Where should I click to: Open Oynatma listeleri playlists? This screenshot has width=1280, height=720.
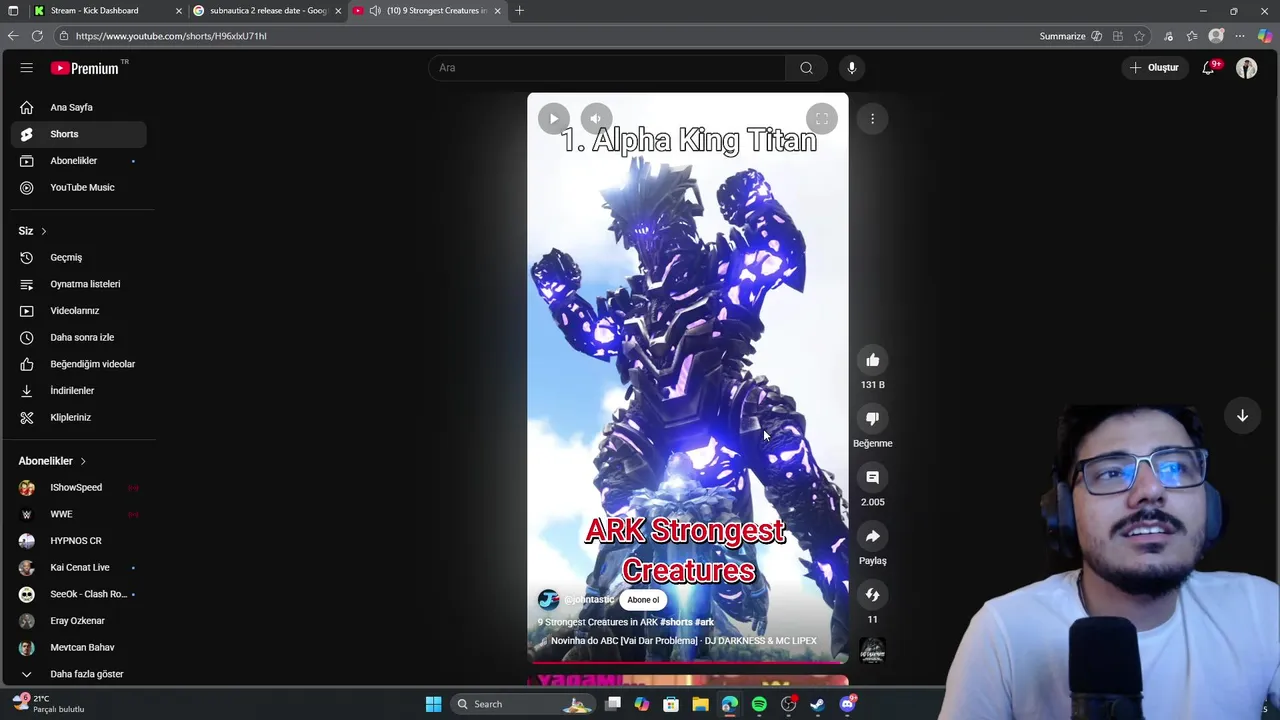pos(78,284)
